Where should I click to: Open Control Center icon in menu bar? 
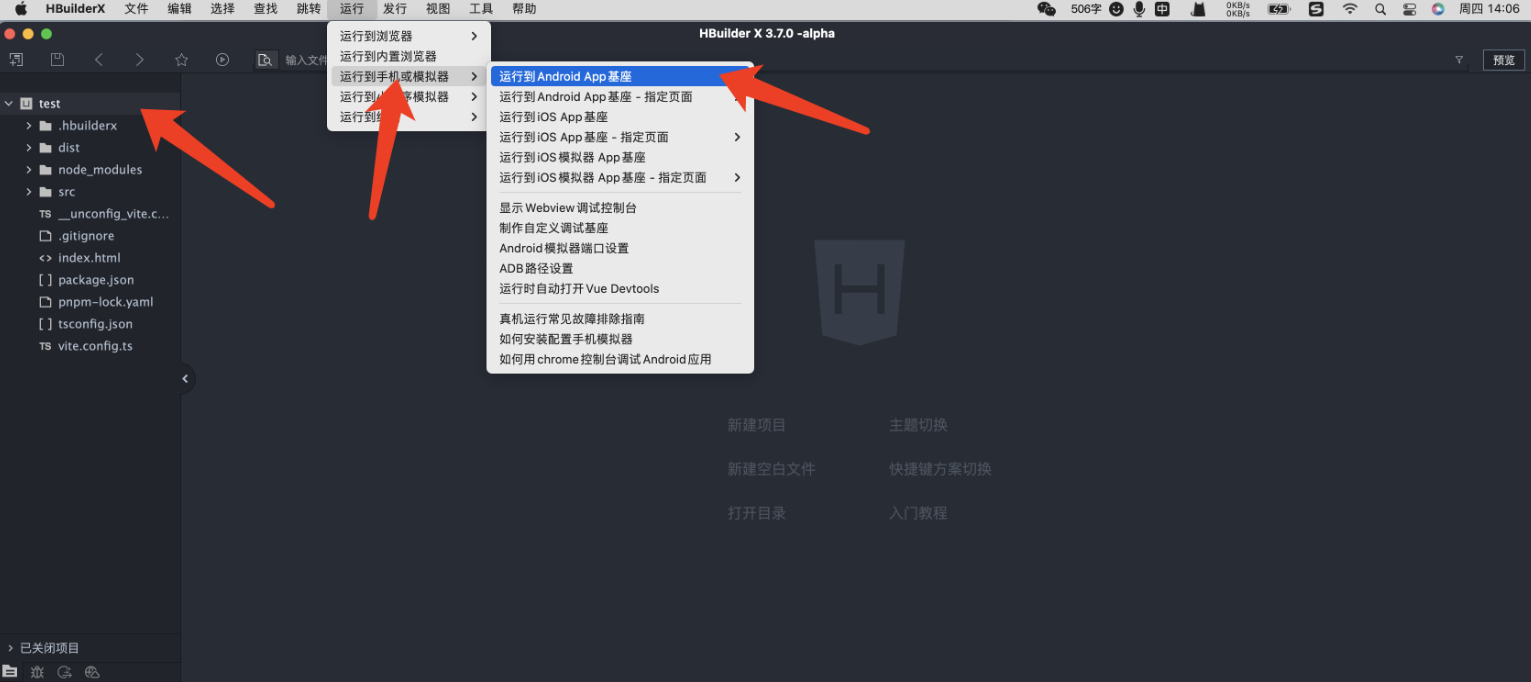click(1410, 9)
